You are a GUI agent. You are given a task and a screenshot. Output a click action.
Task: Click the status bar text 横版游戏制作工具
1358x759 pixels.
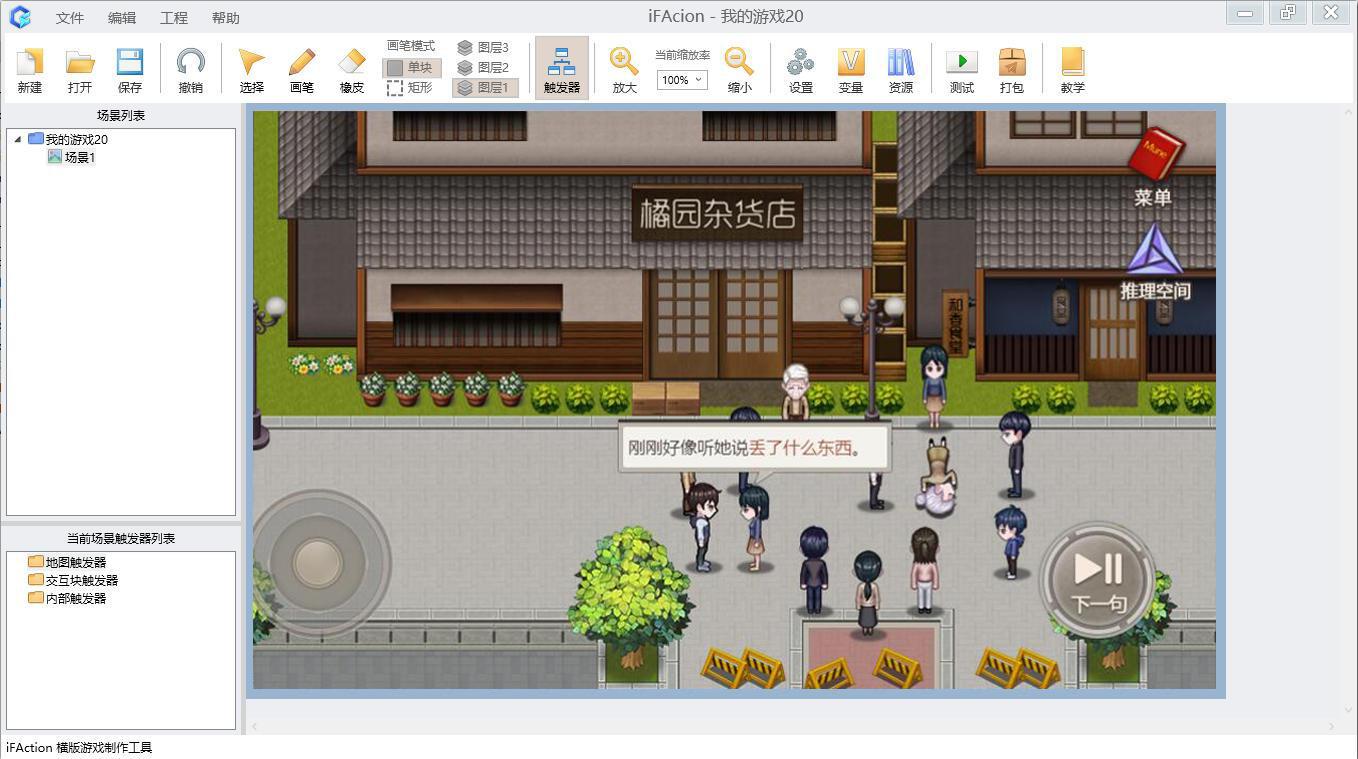click(104, 747)
